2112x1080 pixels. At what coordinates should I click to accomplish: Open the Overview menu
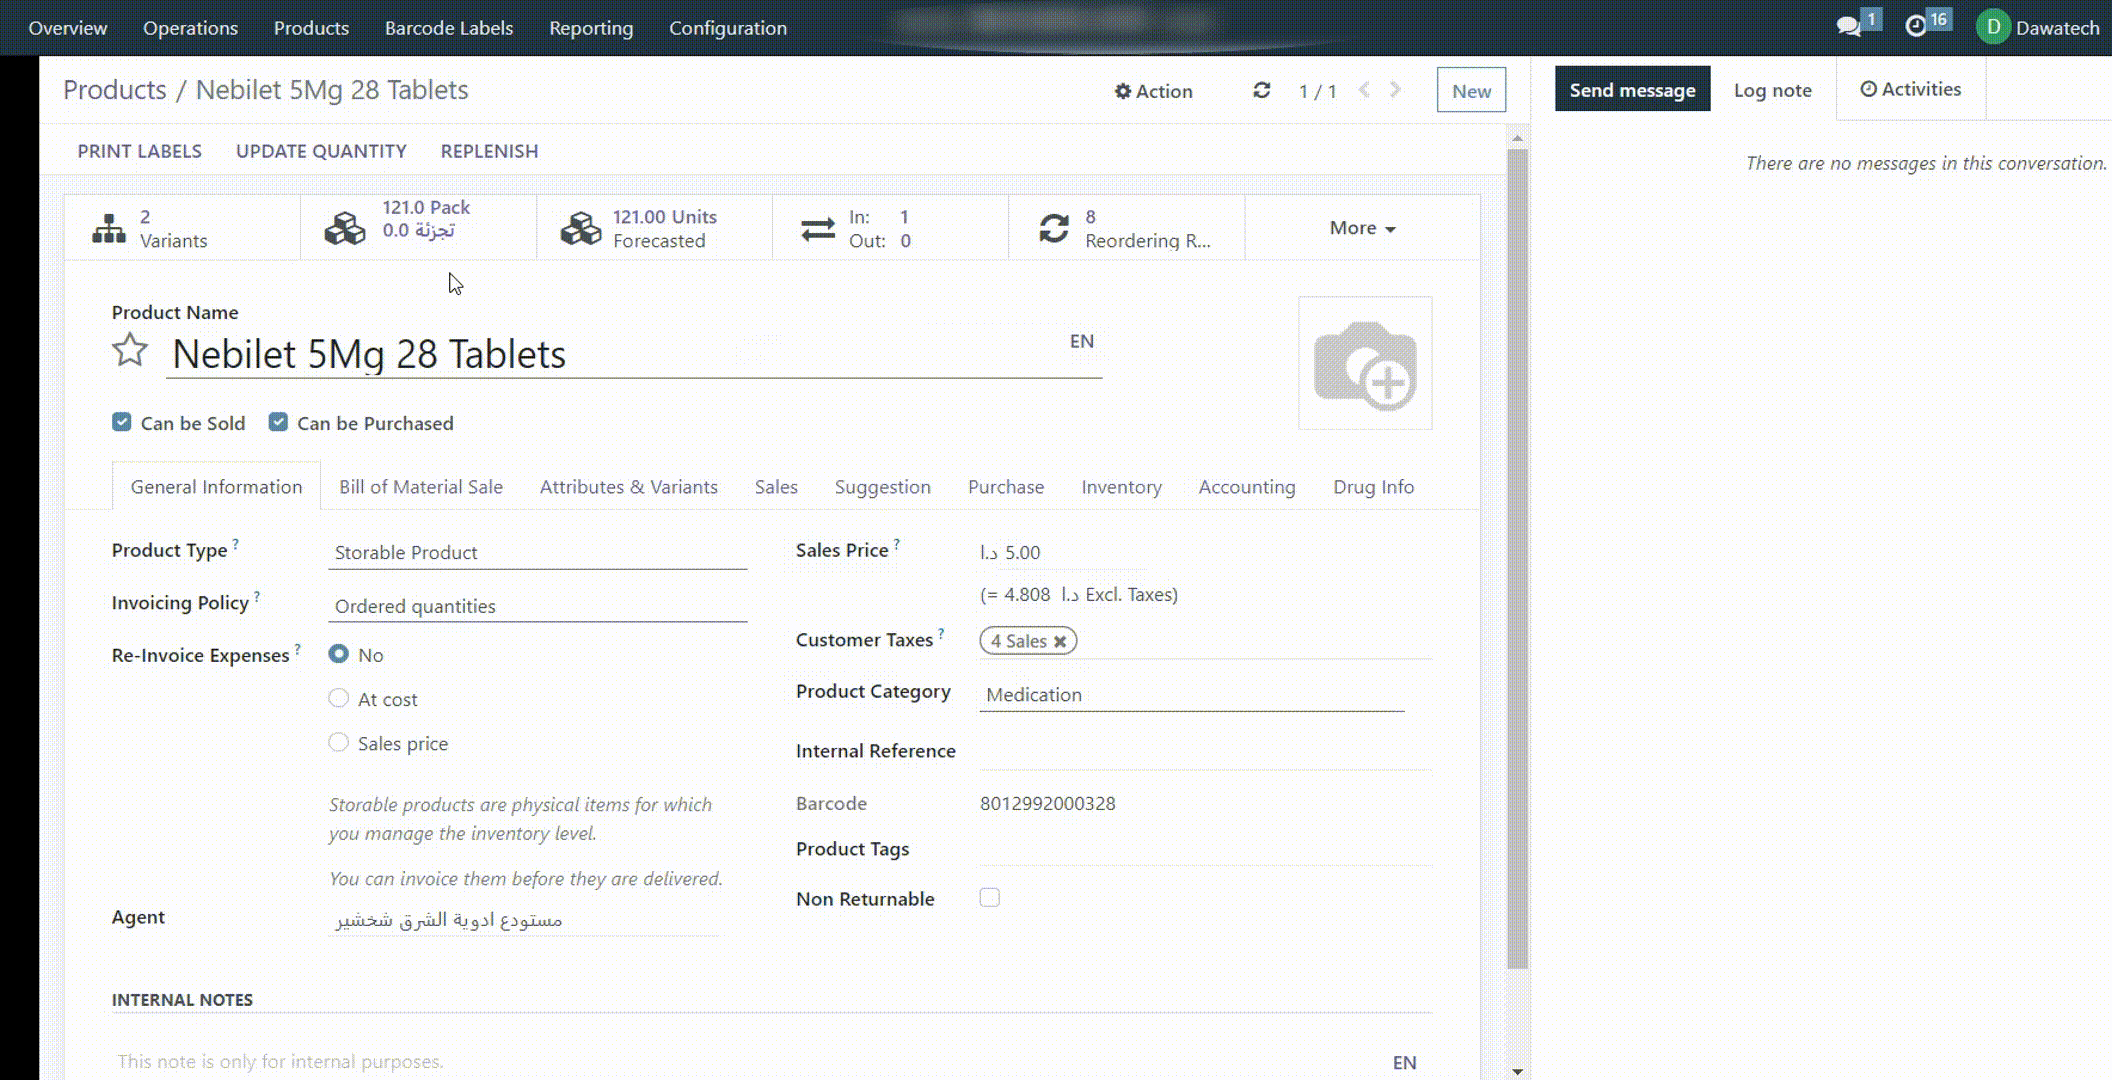point(67,28)
